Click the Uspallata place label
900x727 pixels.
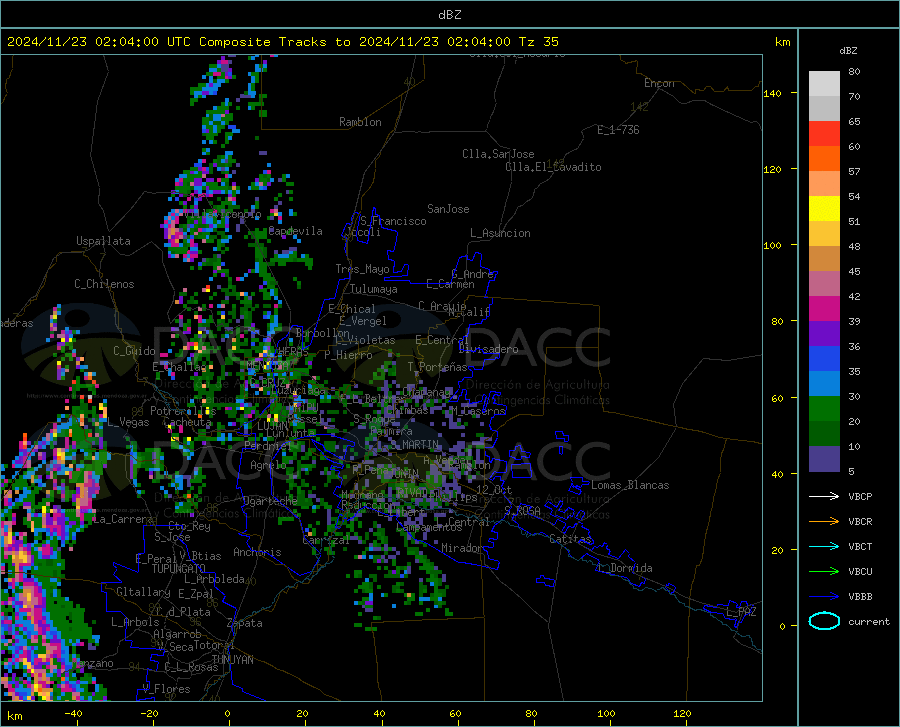103,241
